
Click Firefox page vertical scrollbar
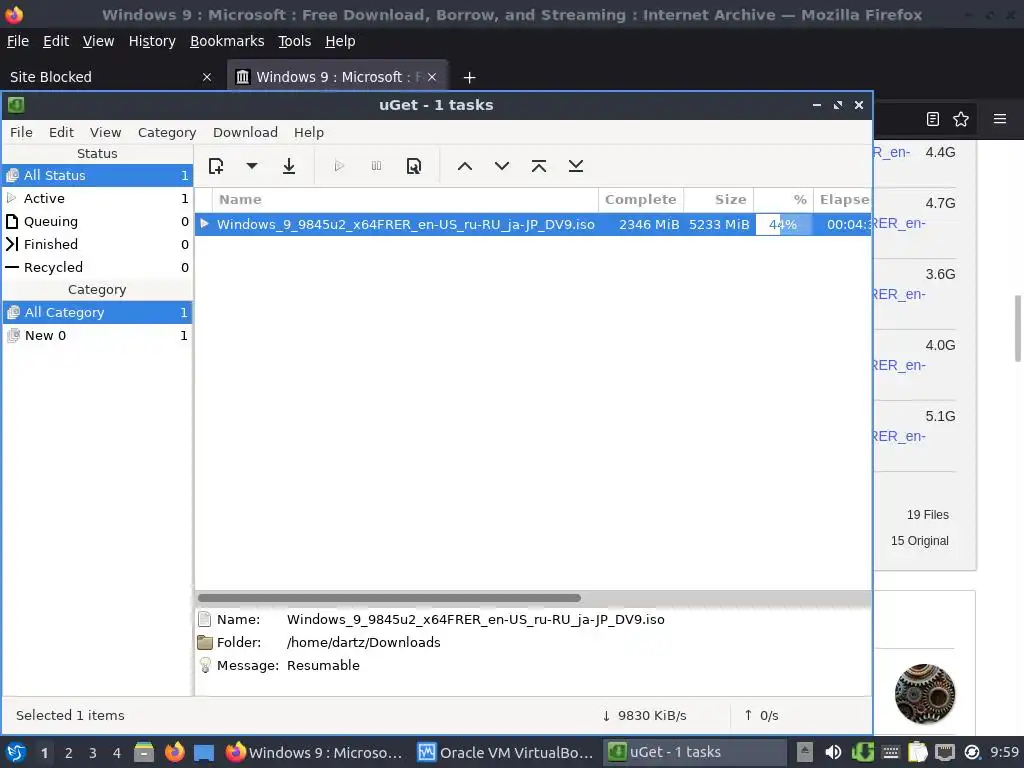click(1017, 328)
